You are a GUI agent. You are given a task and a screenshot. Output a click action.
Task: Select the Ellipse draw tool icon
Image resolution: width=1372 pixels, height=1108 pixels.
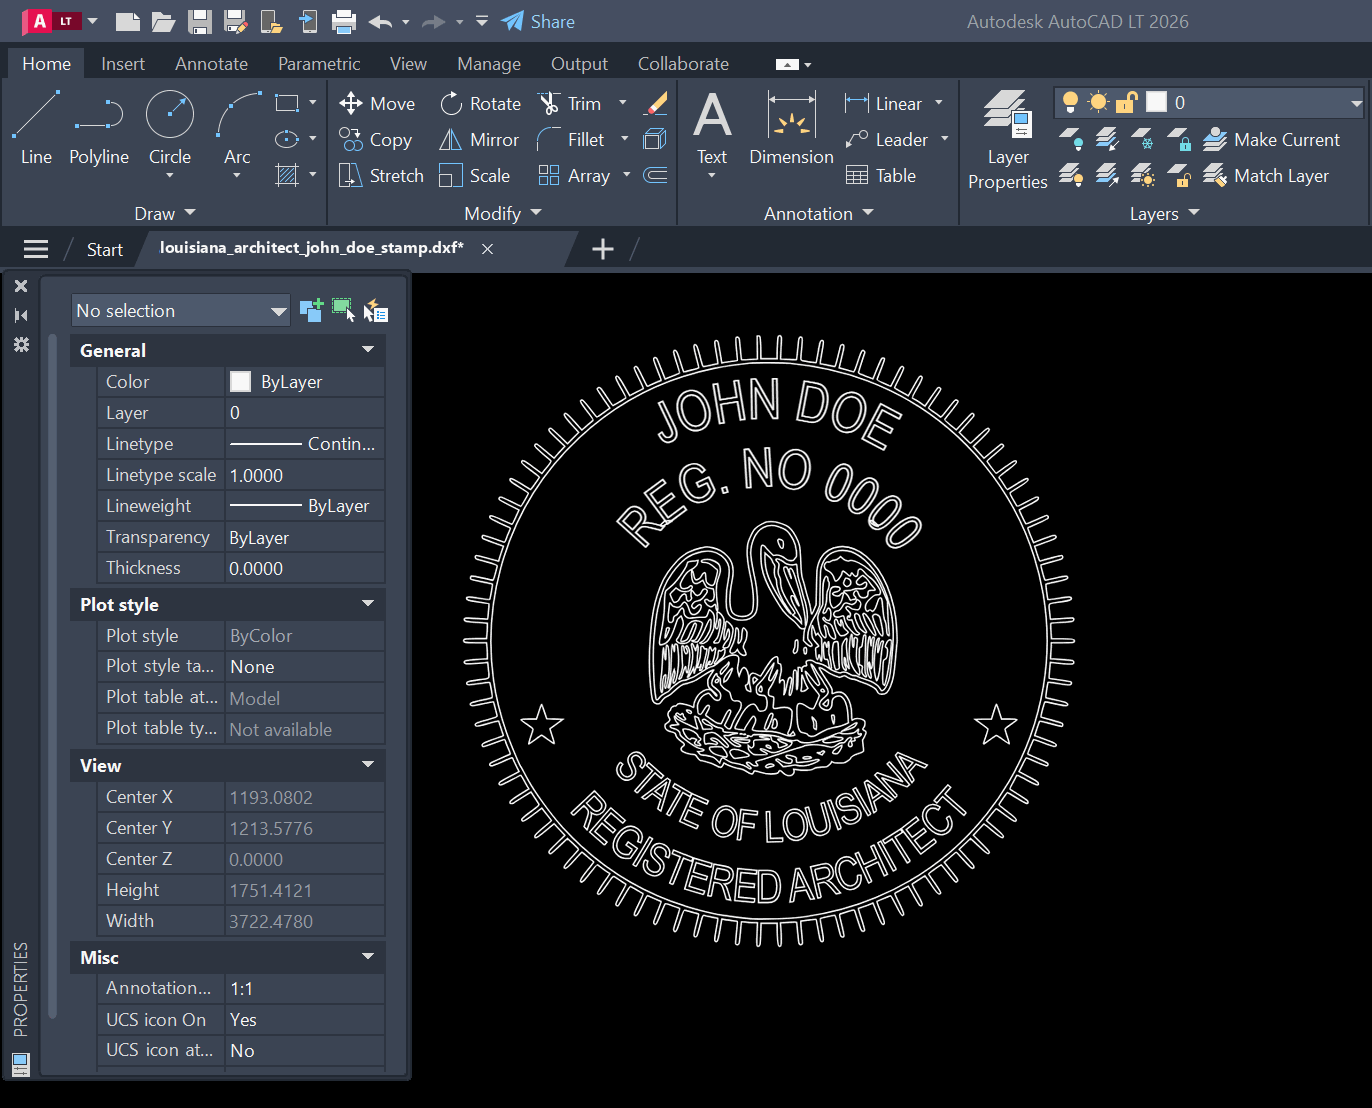click(287, 139)
